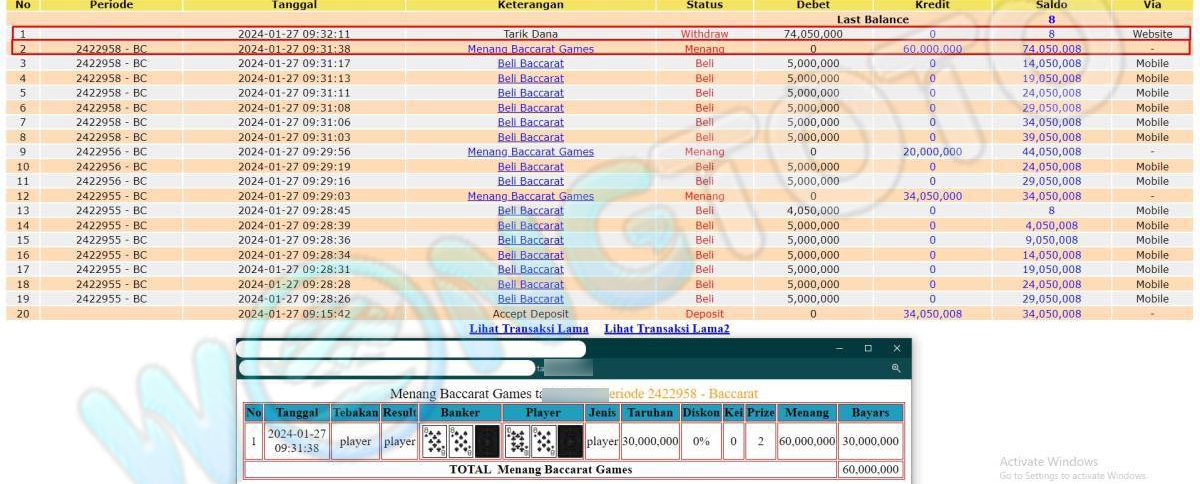Minimize the Baccarat result popup window
The height and width of the screenshot is (484, 1200).
(839, 348)
